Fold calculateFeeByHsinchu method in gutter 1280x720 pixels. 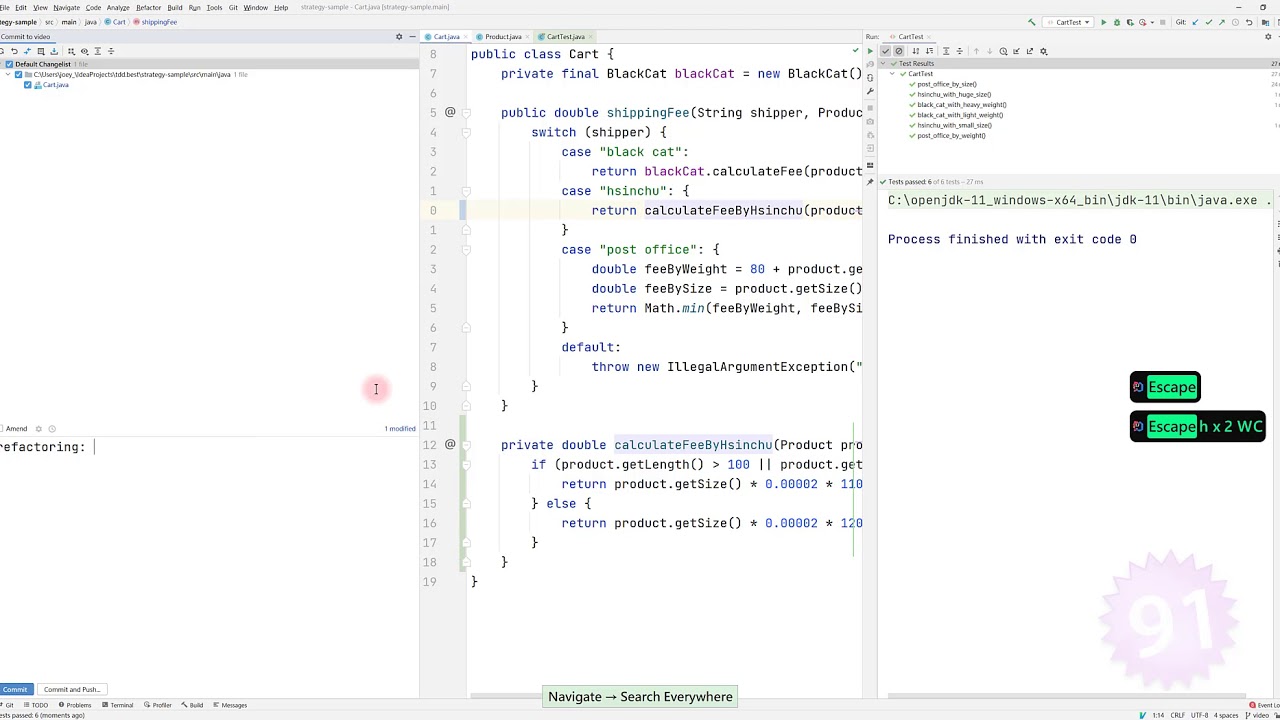point(466,445)
